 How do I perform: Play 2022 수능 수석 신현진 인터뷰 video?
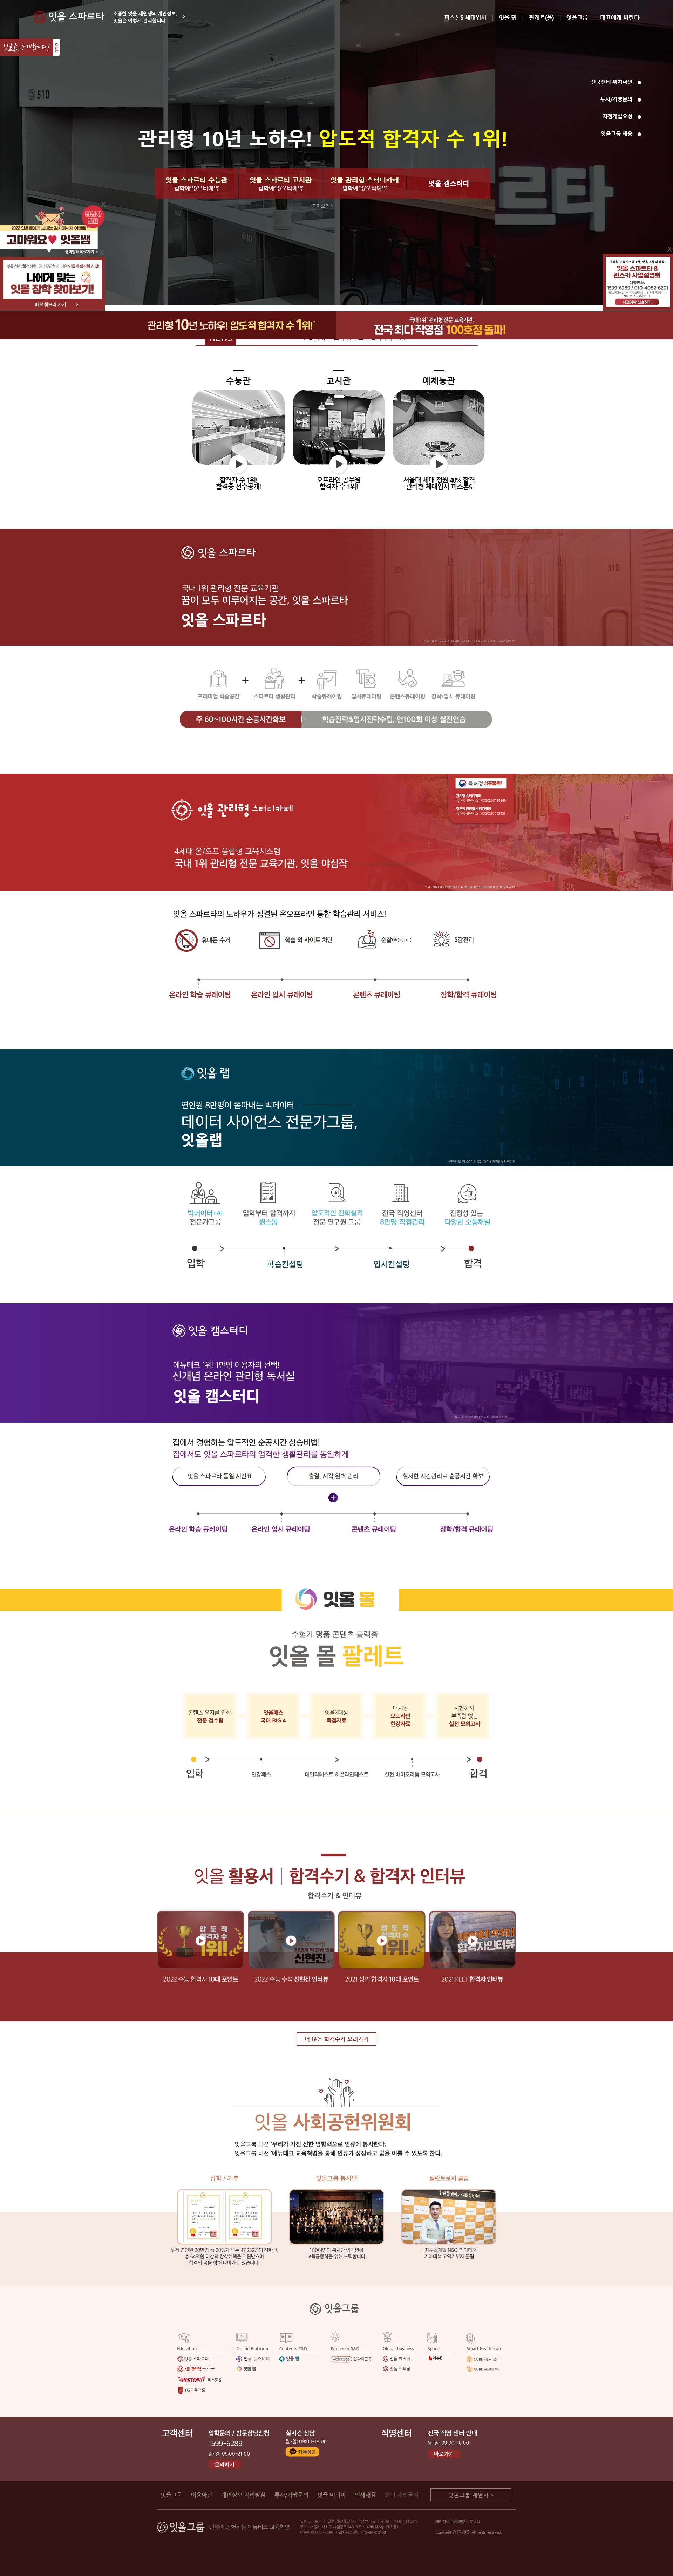(x=291, y=1940)
